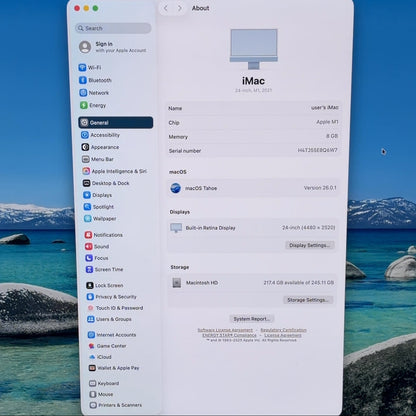The width and height of the screenshot is (416, 416).
Task: Click the Search field in sidebar
Action: (113, 28)
